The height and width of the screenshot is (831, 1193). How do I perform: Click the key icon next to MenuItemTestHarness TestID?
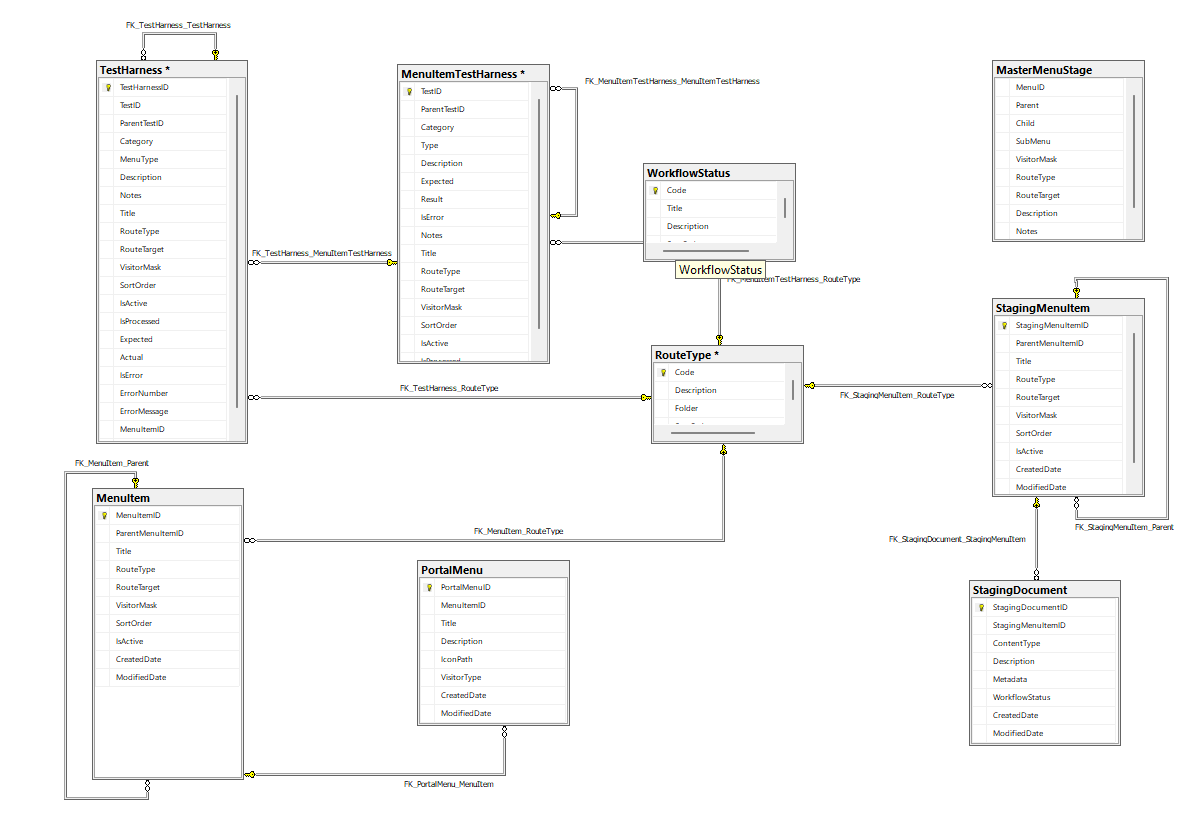[x=409, y=91]
